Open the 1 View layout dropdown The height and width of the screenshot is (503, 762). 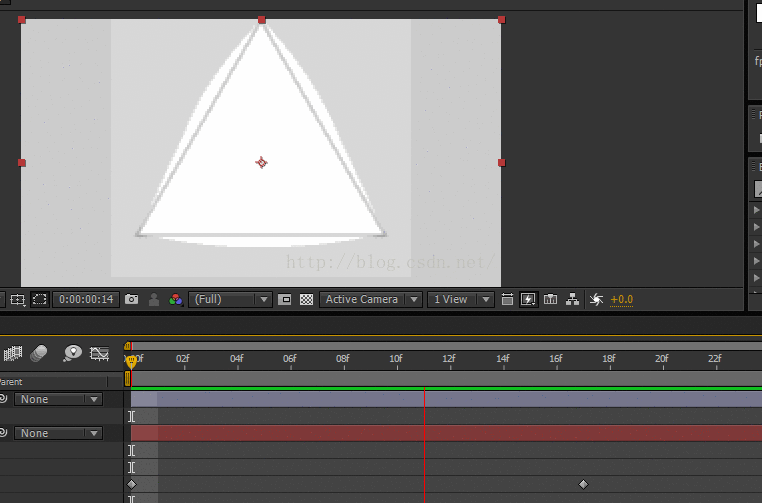(460, 299)
